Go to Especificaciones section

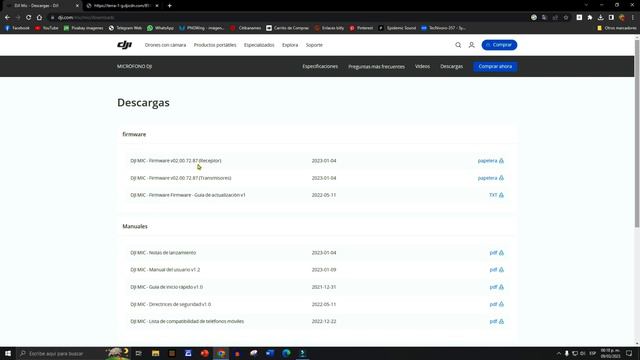pos(320,67)
